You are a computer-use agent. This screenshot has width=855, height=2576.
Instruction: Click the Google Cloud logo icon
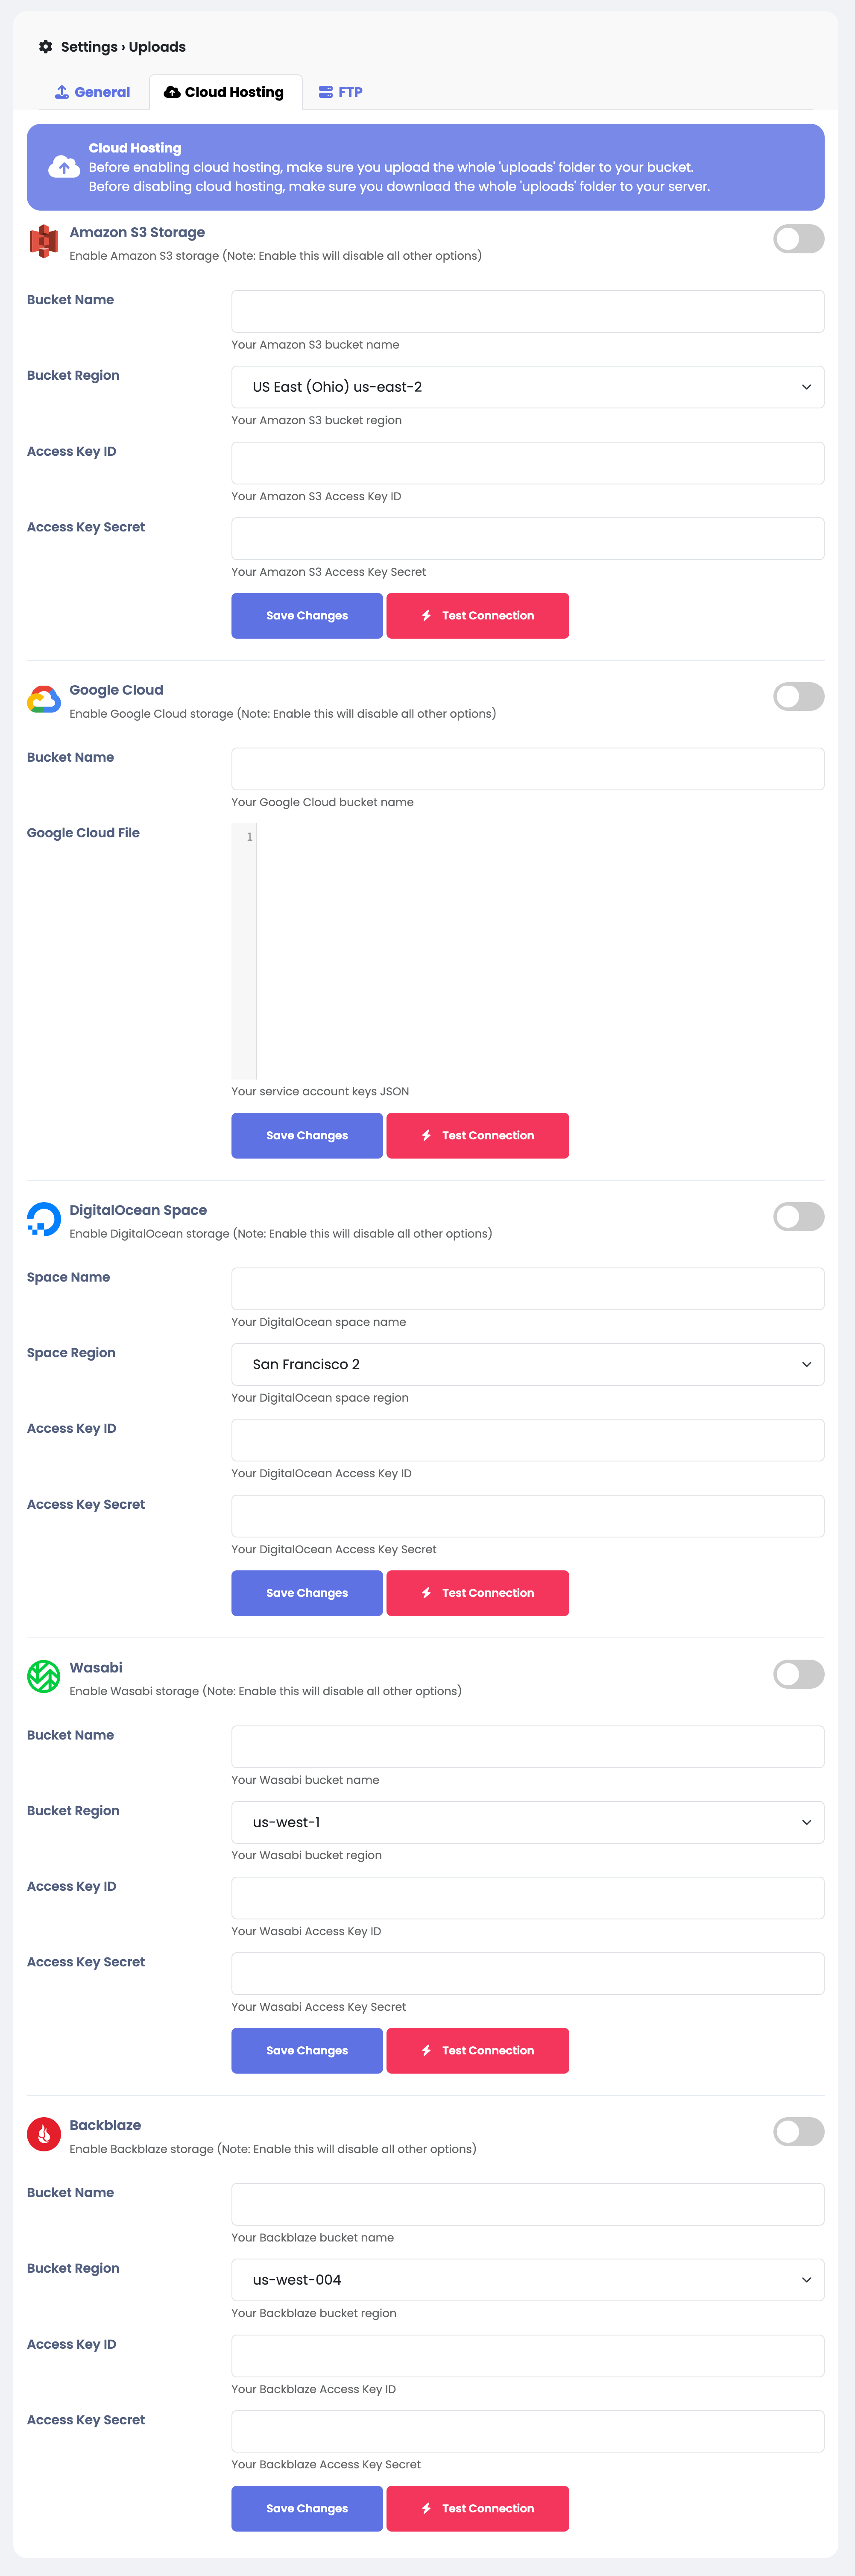coord(43,699)
